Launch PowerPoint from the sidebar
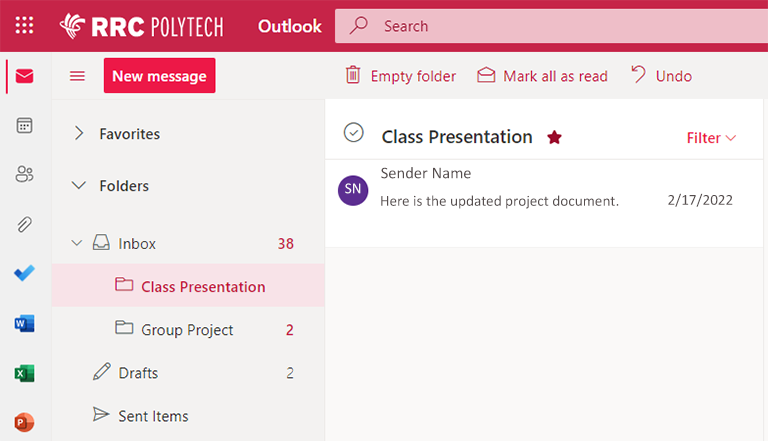The image size is (768, 441). 24,422
